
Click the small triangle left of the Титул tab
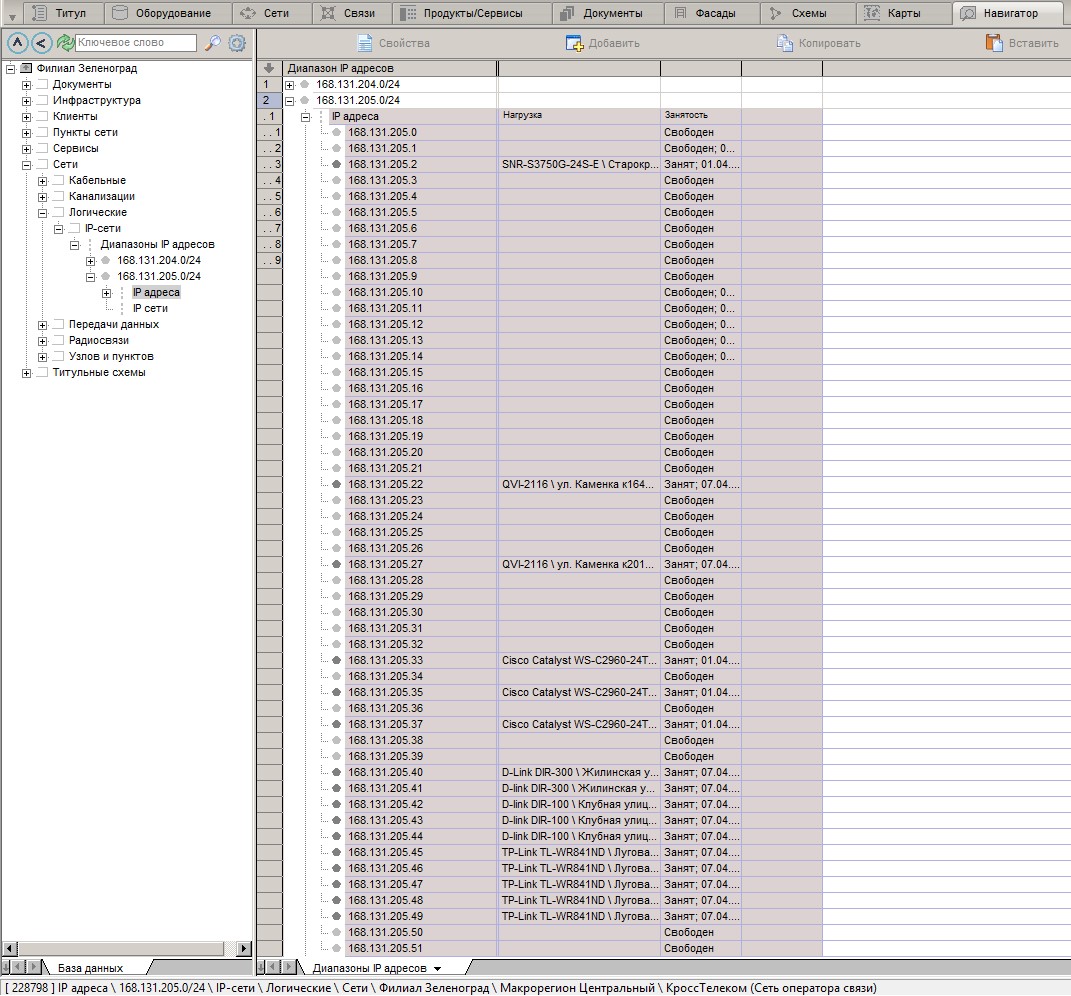point(12,16)
